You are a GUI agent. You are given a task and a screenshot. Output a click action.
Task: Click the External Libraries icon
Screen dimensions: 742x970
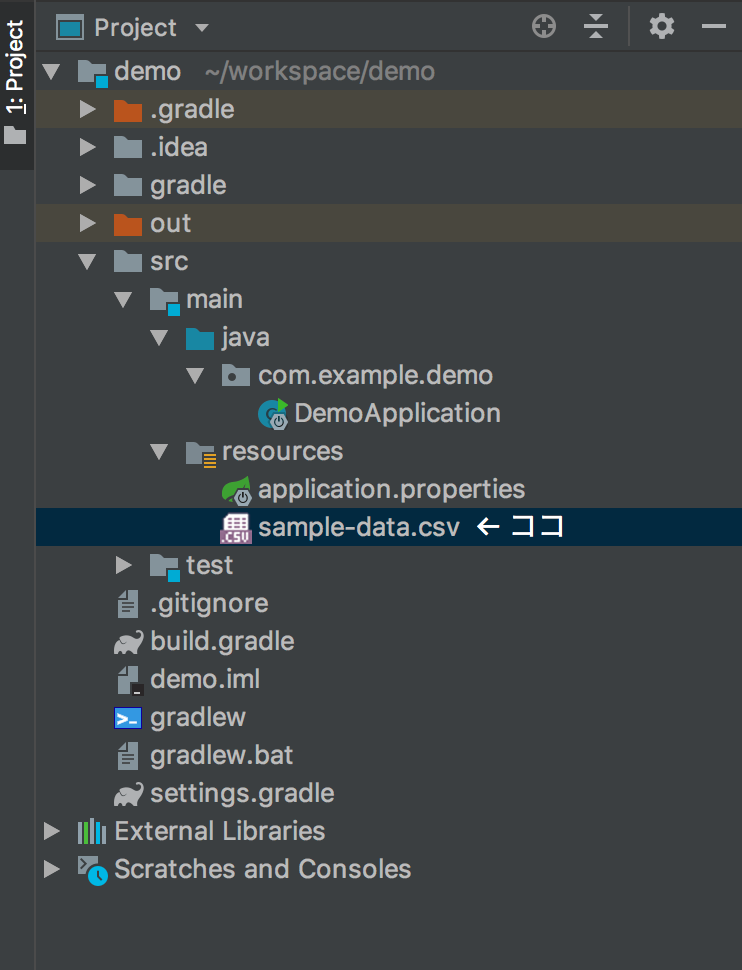coord(93,831)
